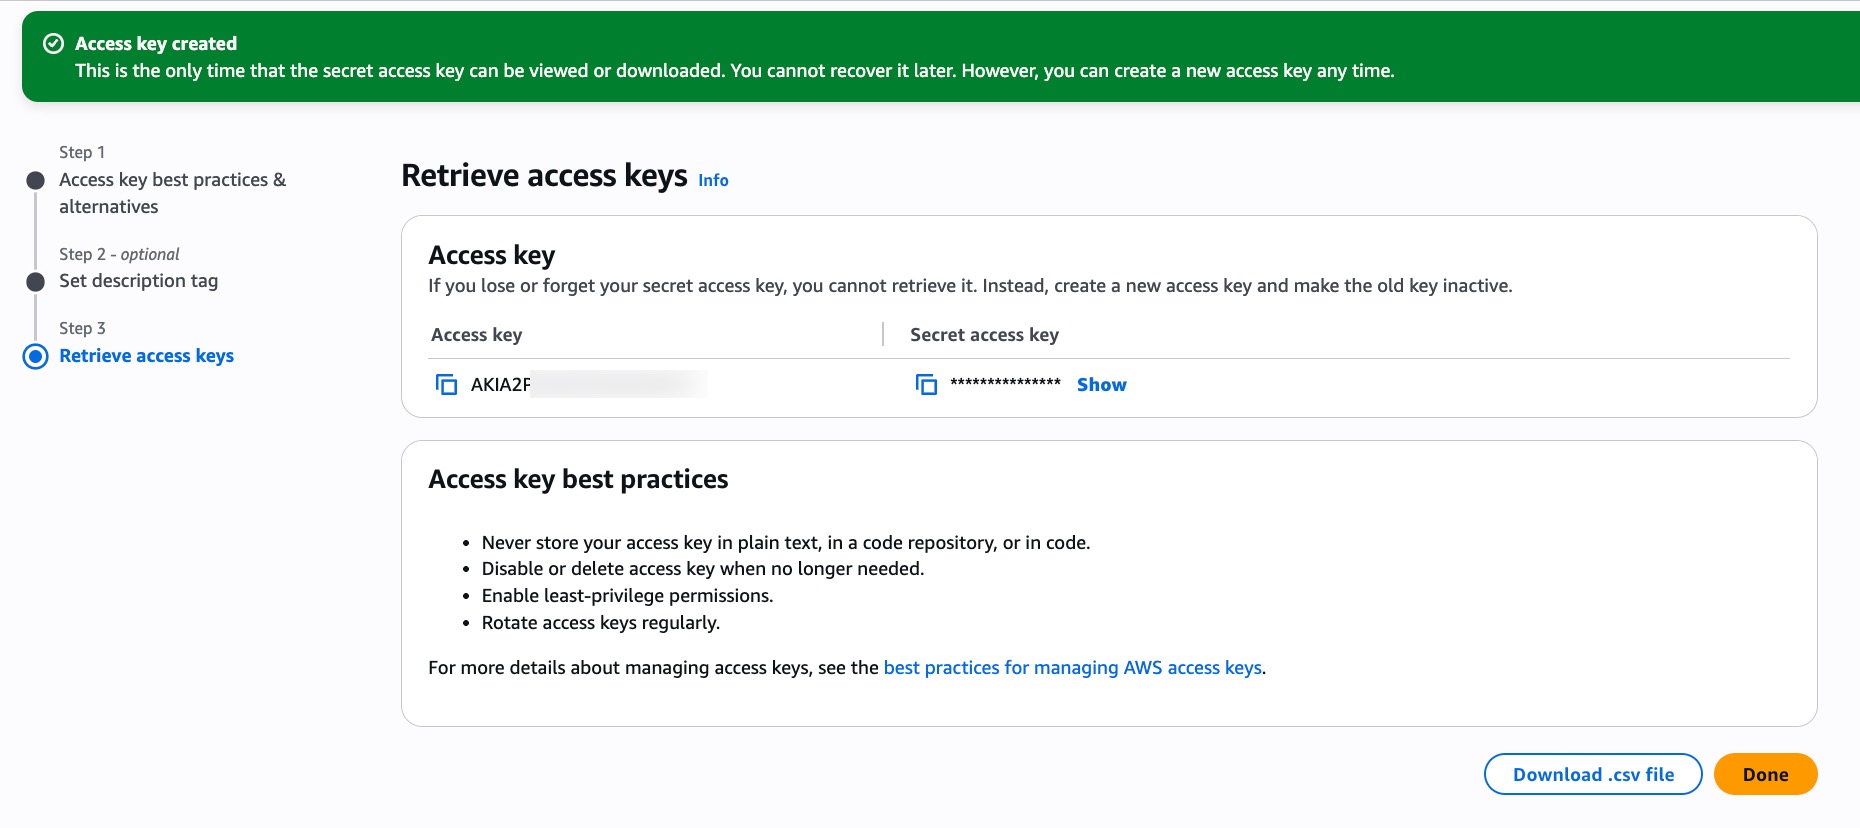Click the Step 2 circle indicator
The image size is (1860, 828).
[34, 281]
